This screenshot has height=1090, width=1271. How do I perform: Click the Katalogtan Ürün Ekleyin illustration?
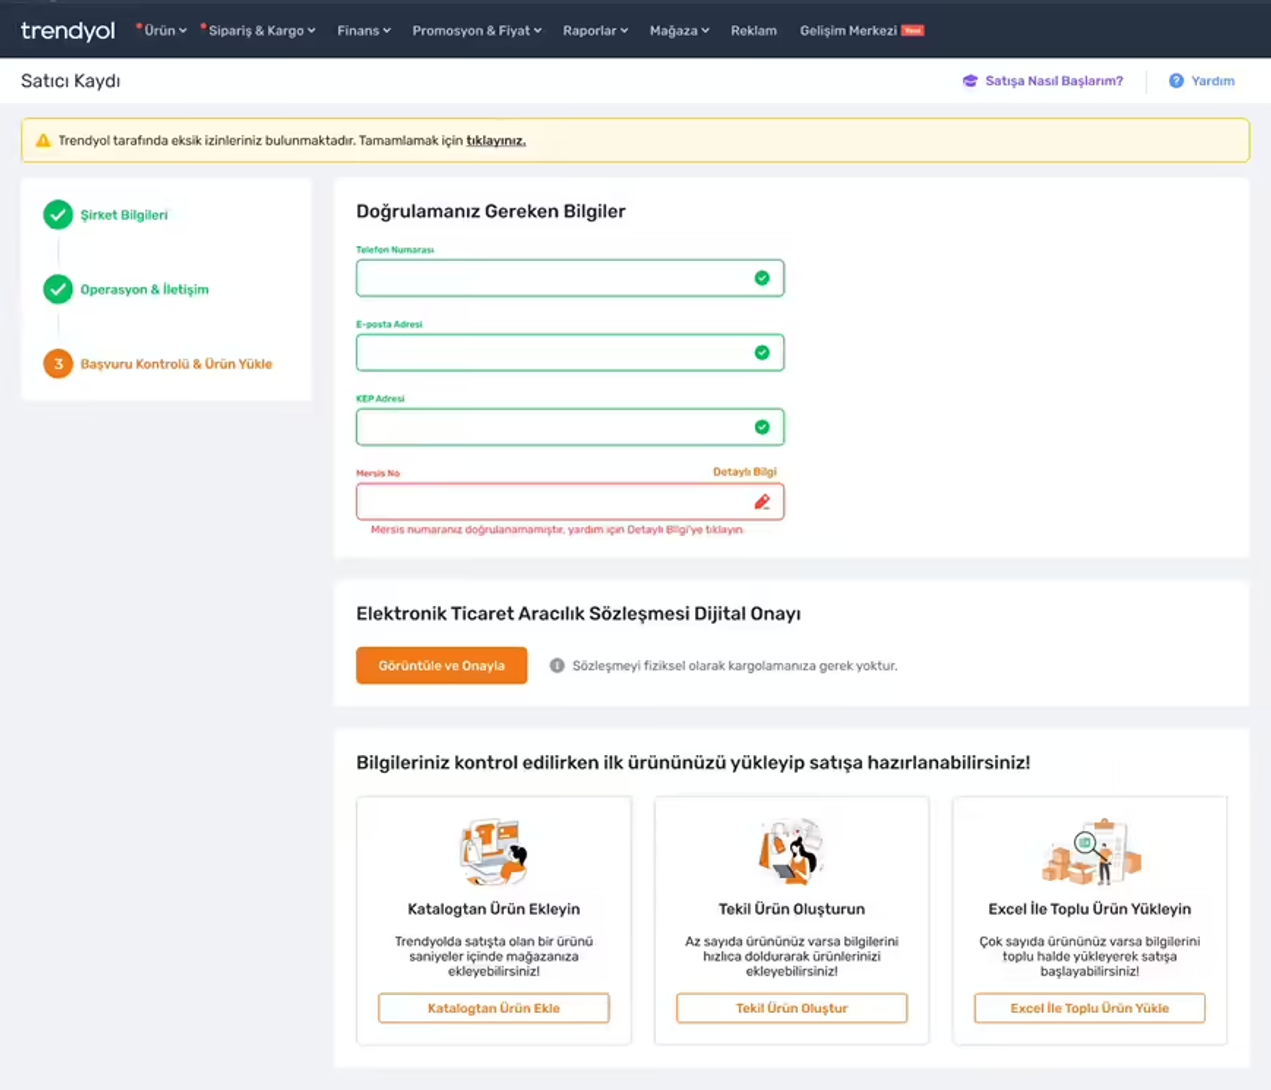point(494,852)
